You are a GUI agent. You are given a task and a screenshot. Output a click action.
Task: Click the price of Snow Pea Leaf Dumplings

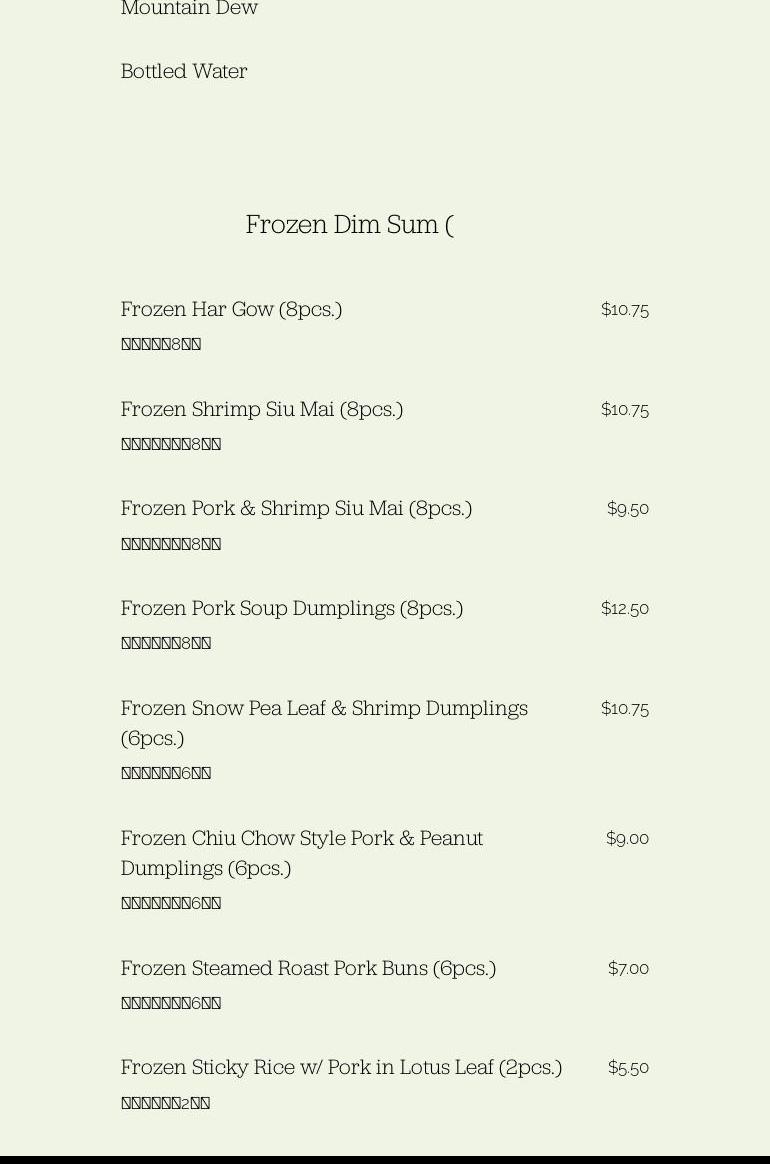(x=624, y=708)
